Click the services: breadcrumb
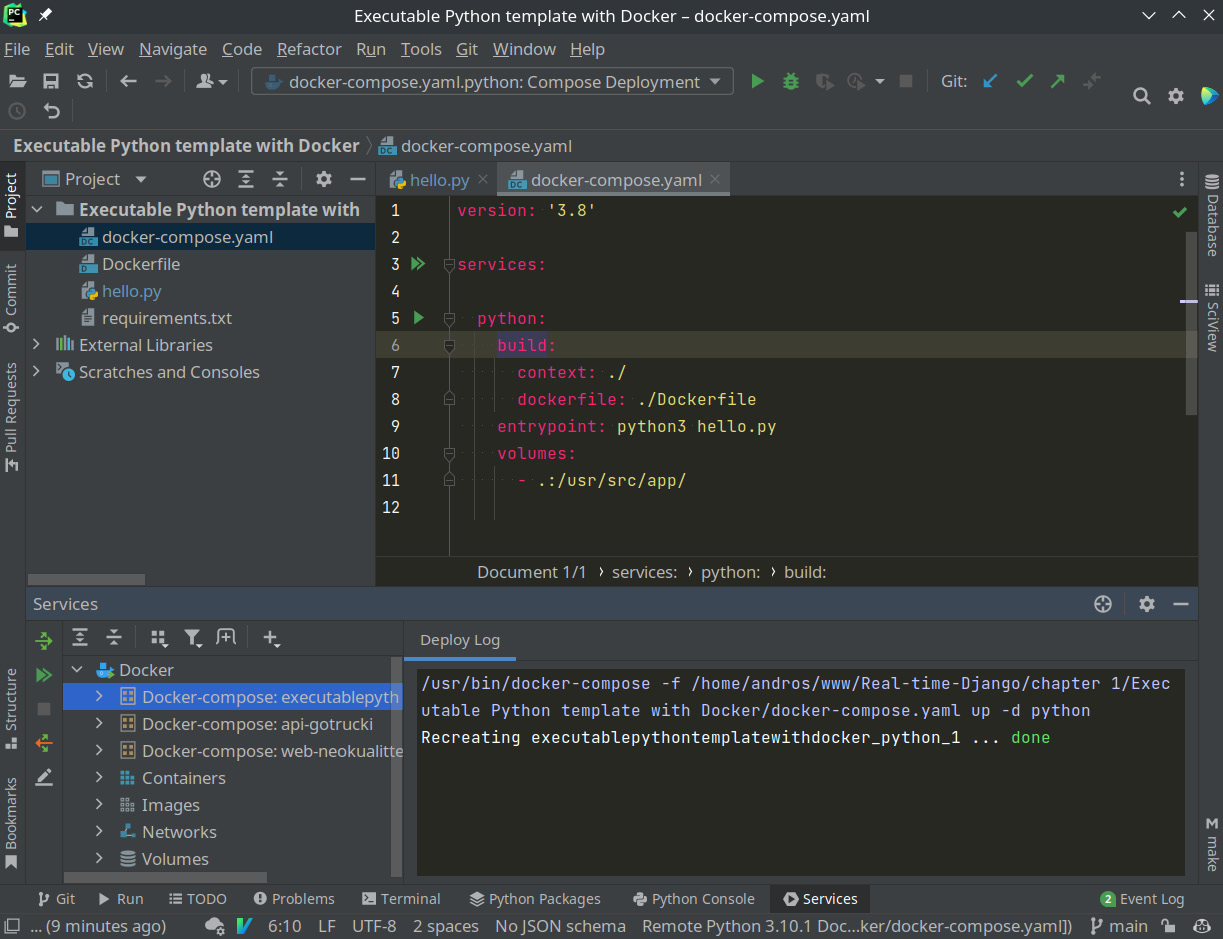The height and width of the screenshot is (939, 1223). (645, 572)
